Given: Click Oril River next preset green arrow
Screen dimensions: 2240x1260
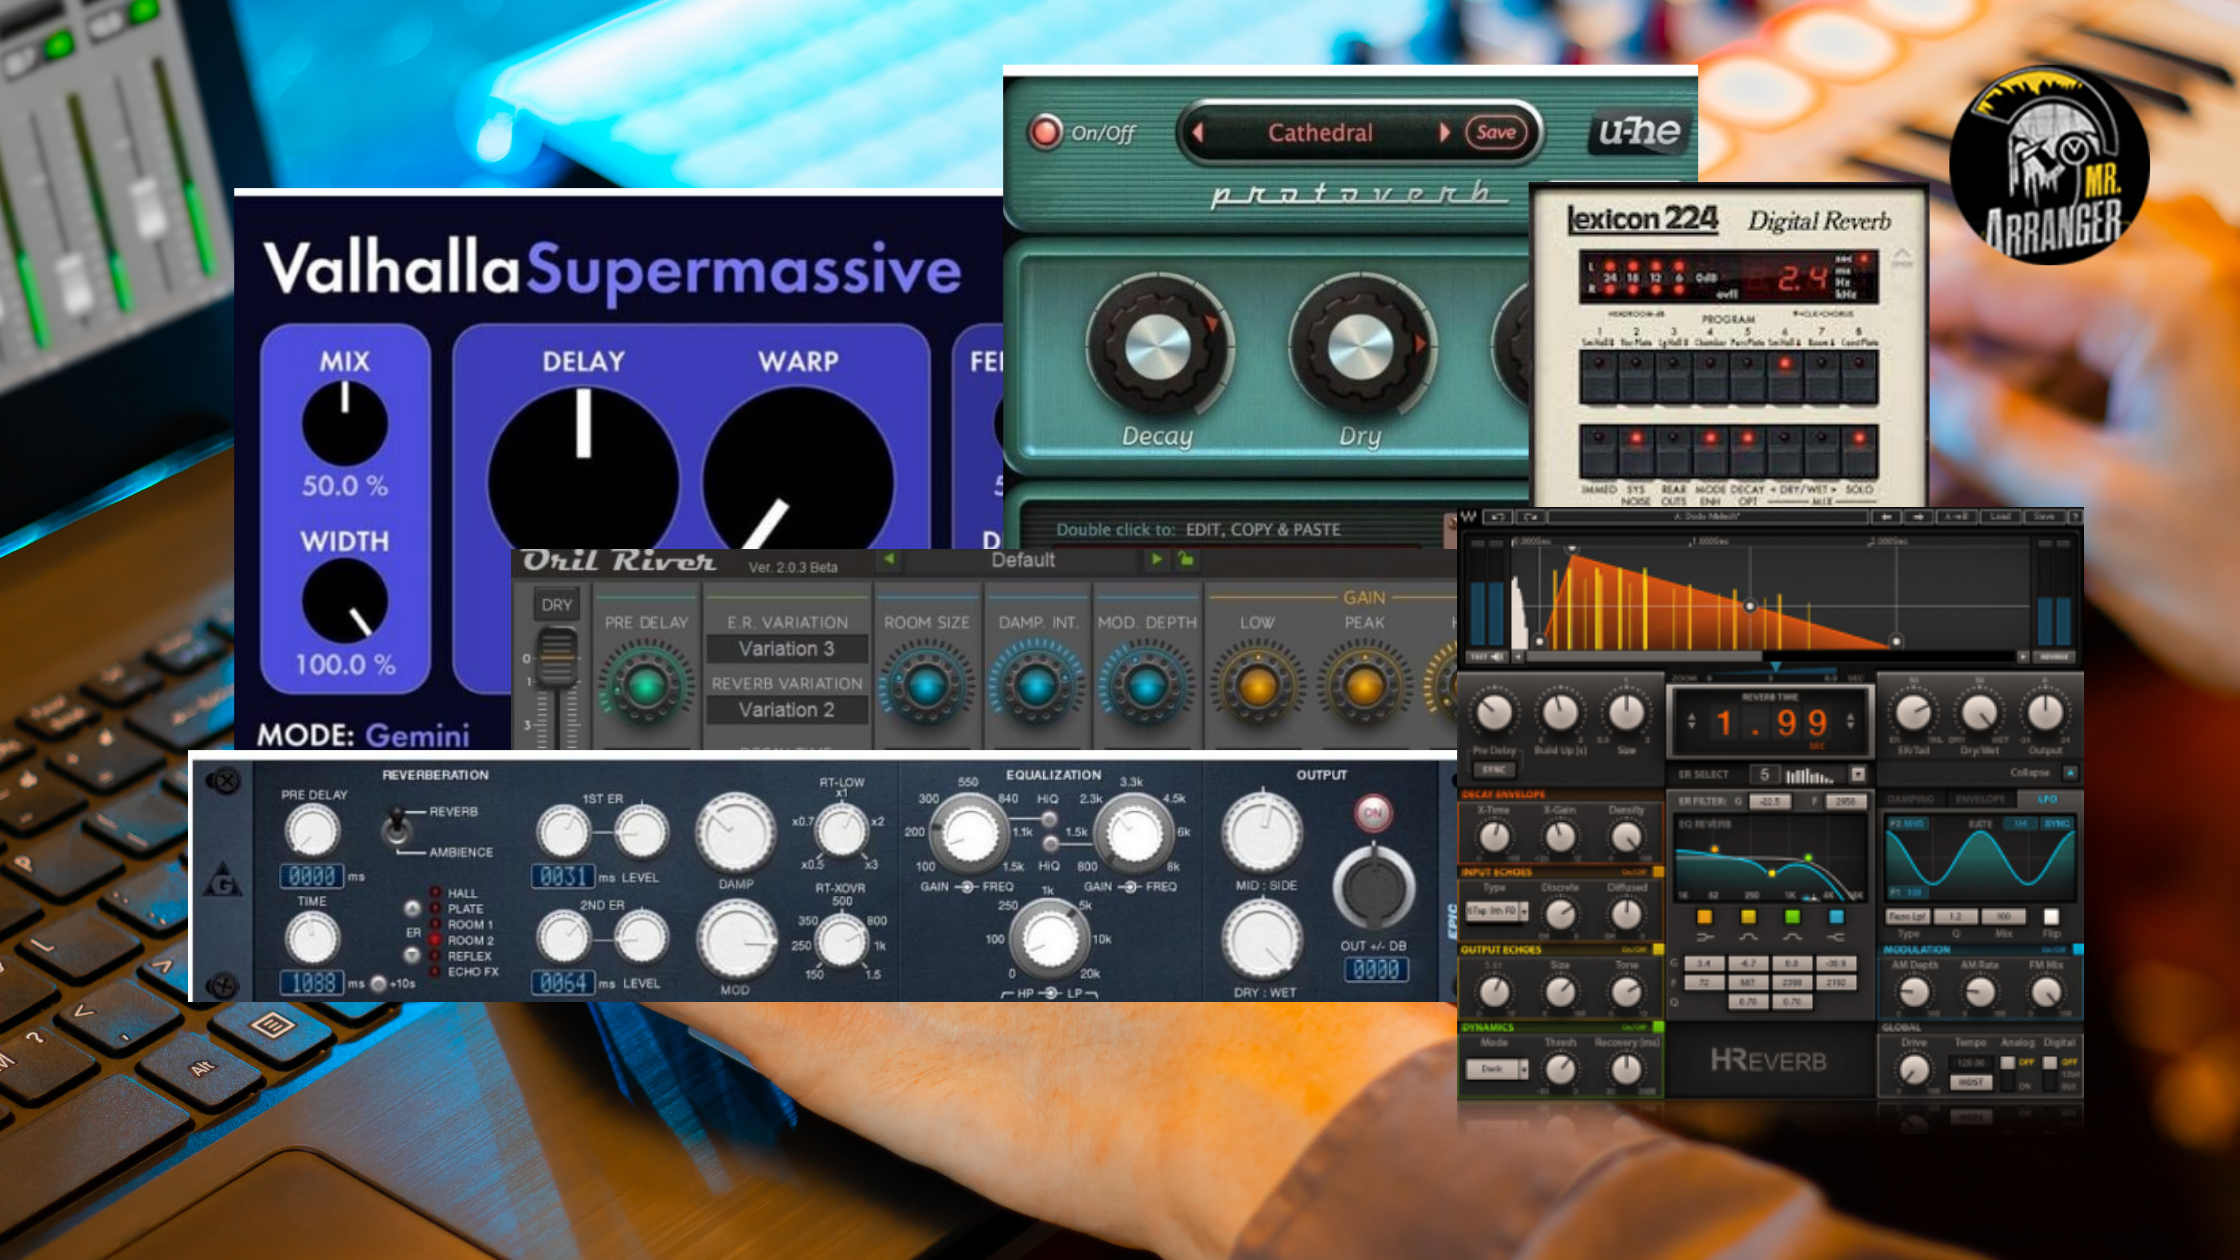Looking at the screenshot, I should pyautogui.click(x=1156, y=560).
